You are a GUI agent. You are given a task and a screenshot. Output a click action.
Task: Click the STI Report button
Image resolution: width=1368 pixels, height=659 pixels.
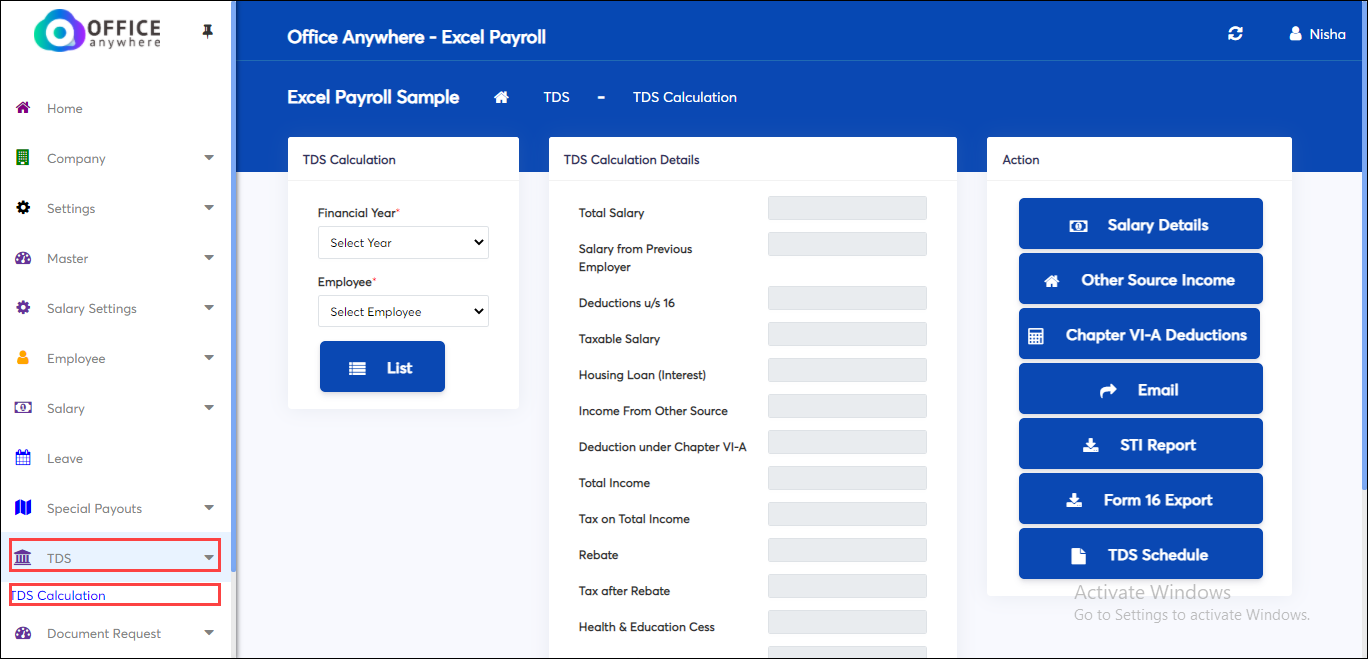click(1141, 444)
